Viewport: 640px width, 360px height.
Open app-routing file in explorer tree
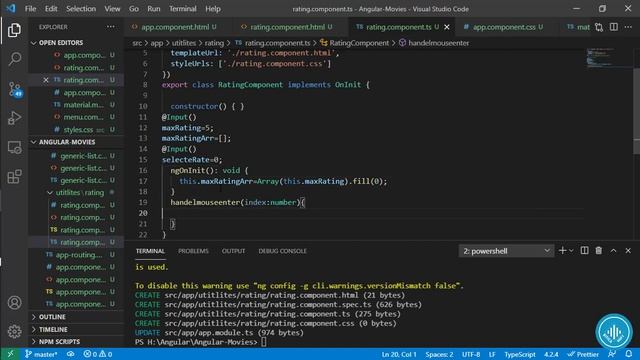(79, 255)
